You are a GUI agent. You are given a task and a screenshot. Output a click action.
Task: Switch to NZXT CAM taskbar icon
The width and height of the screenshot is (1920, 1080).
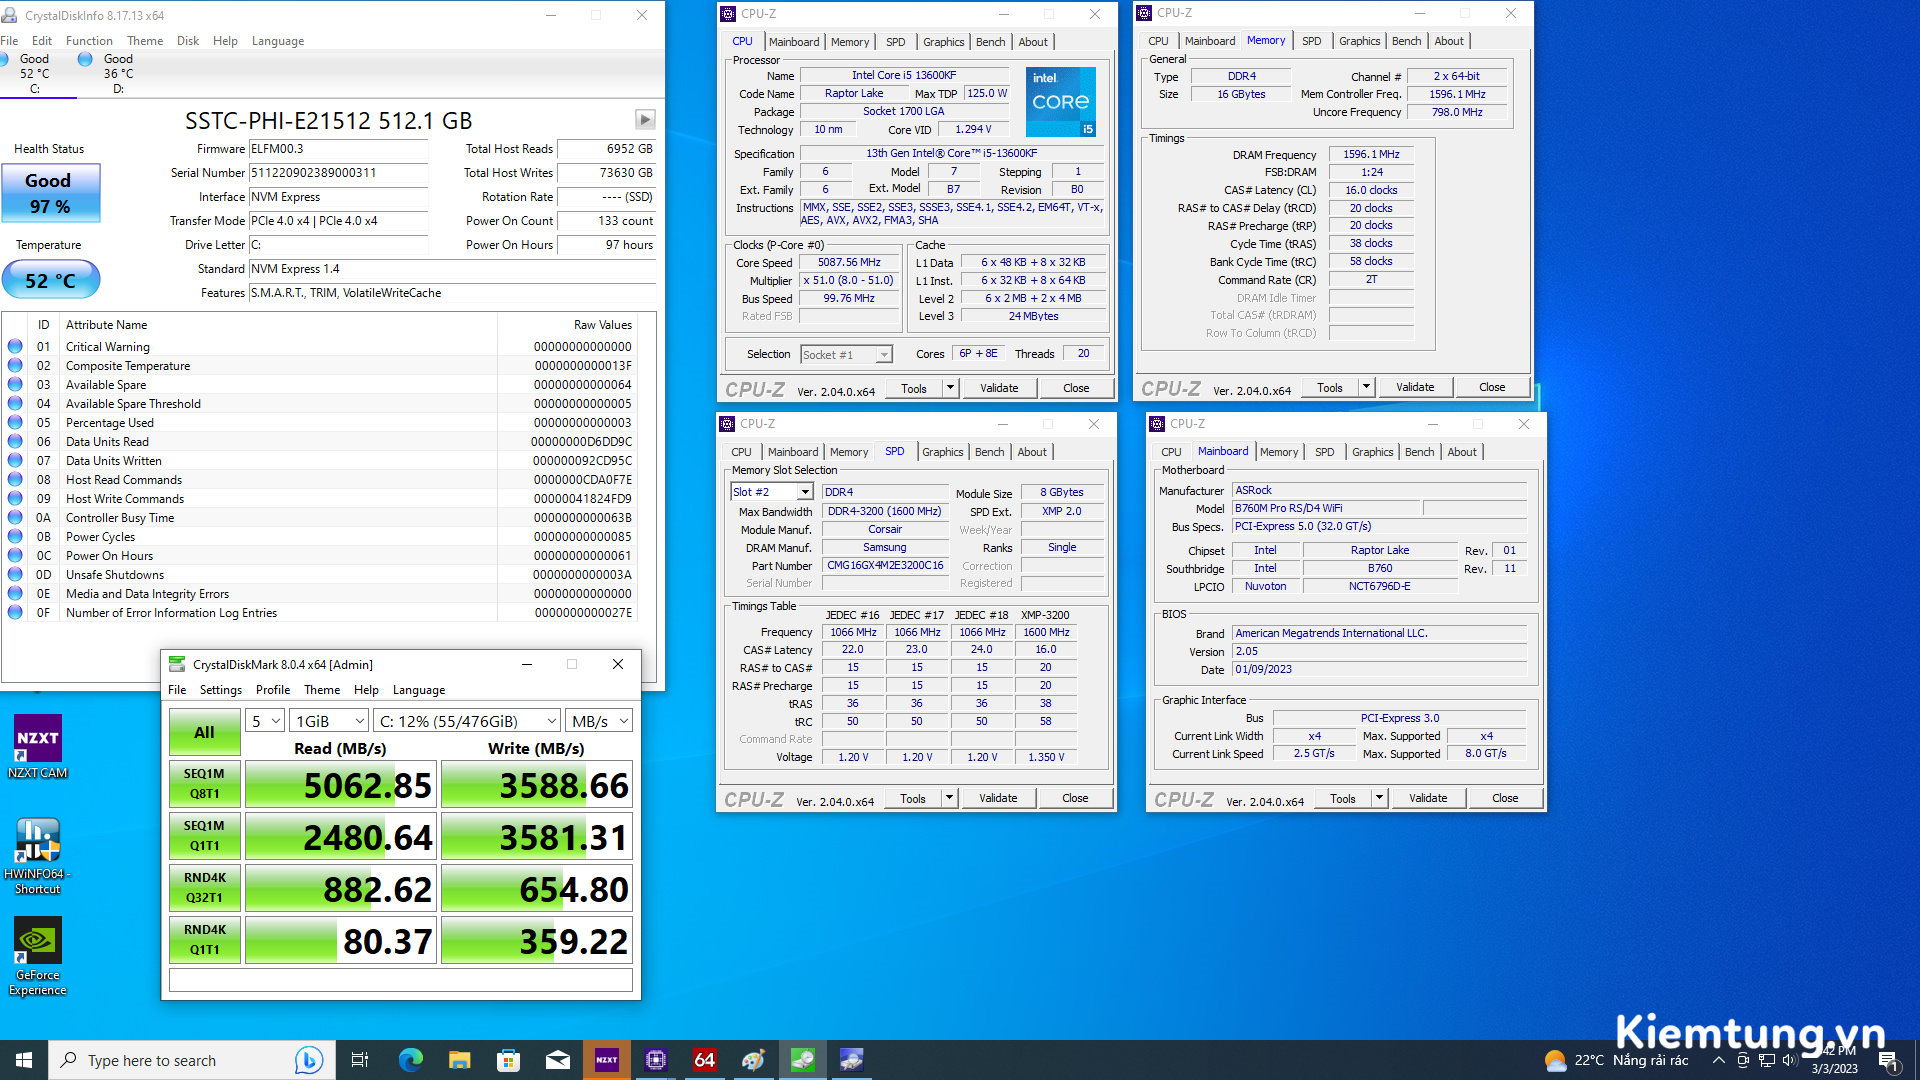tap(606, 1060)
